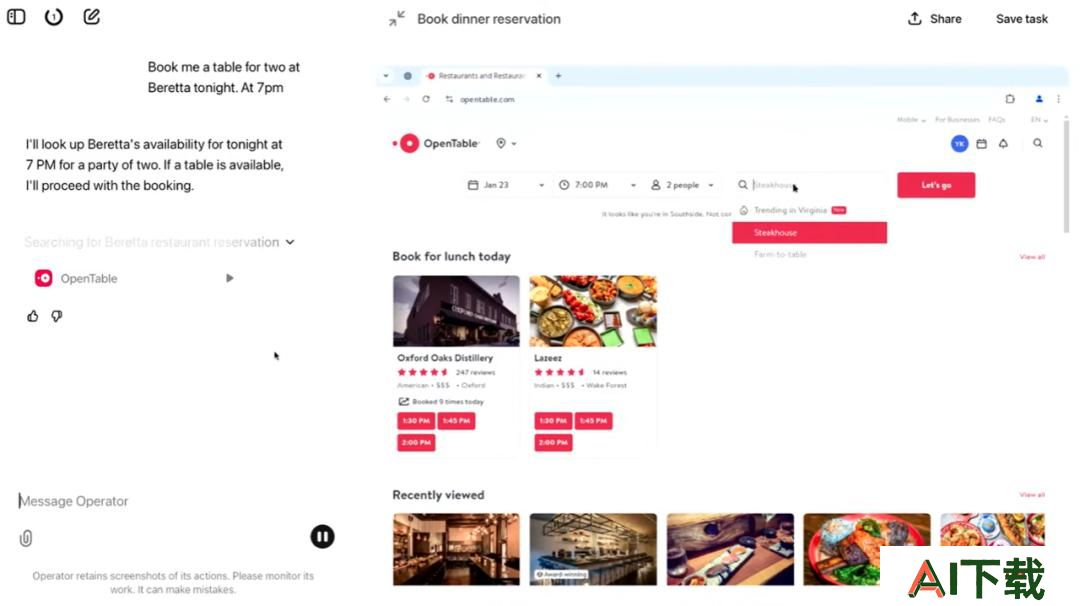Toggle the sidebar panel icon
The height and width of the screenshot is (606, 1080).
(16, 17)
